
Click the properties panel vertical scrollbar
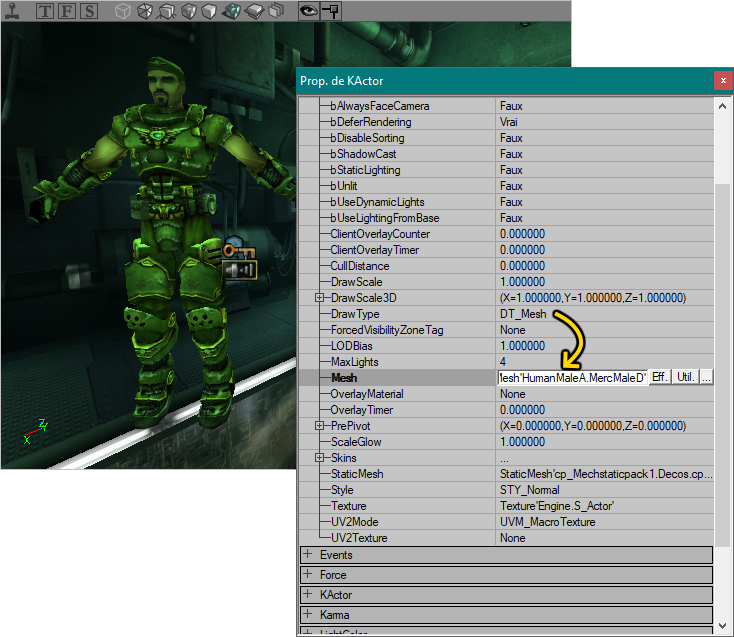(722, 365)
